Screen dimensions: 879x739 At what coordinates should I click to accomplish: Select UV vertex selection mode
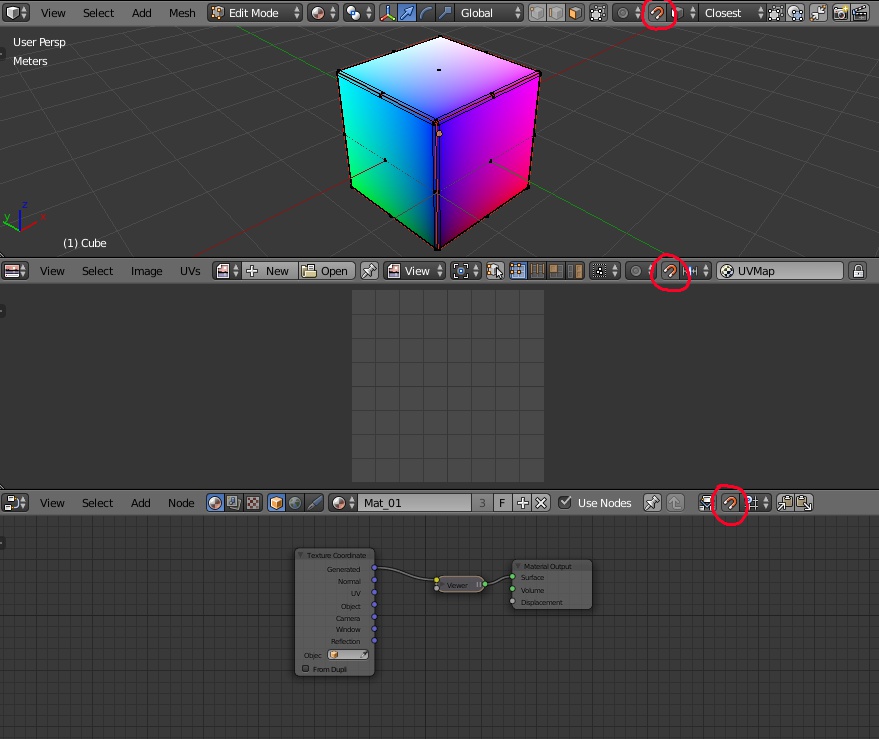(x=517, y=271)
